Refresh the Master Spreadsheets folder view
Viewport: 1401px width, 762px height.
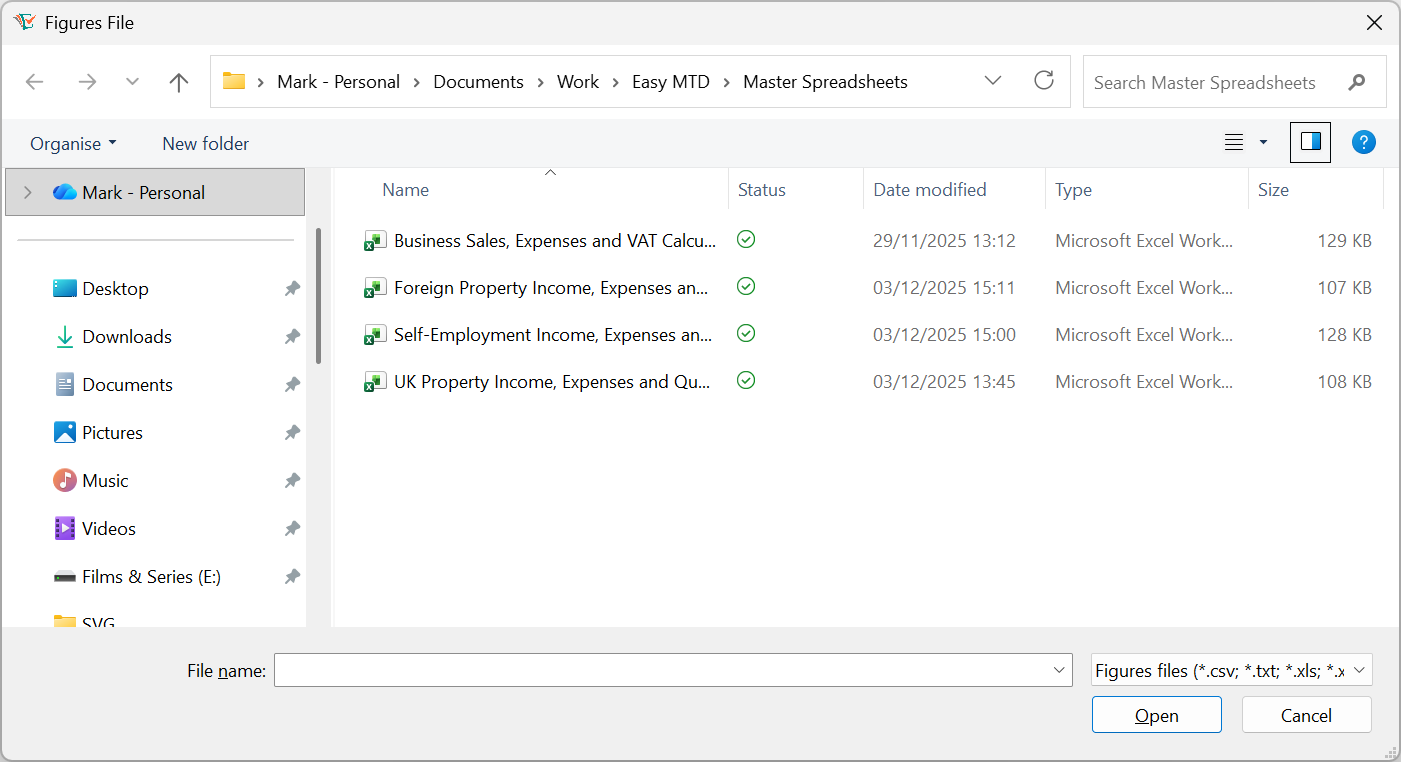[x=1044, y=81]
